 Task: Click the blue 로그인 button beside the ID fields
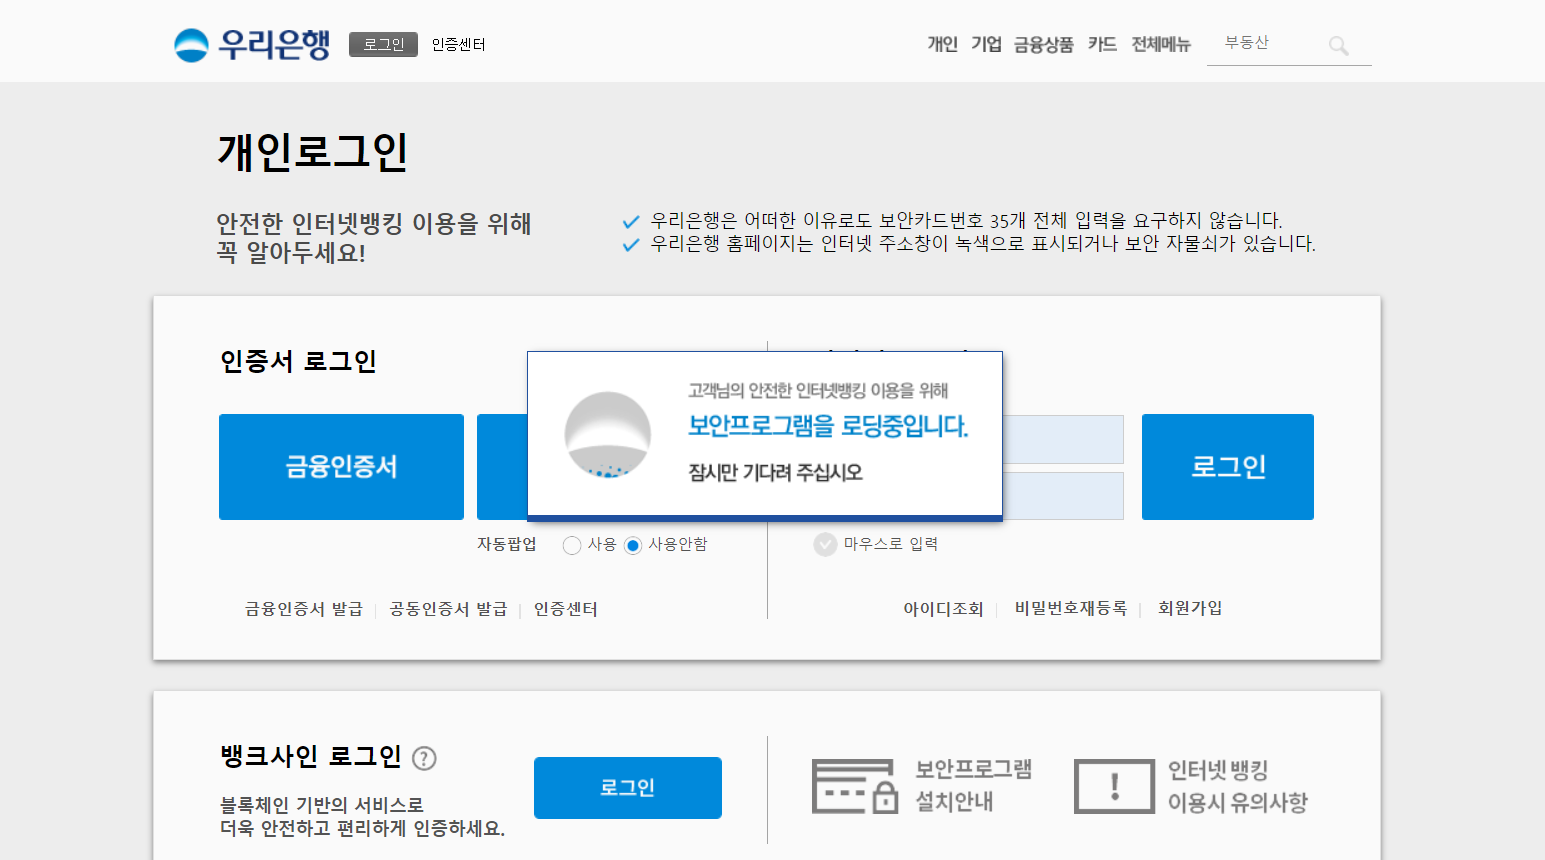click(1228, 467)
